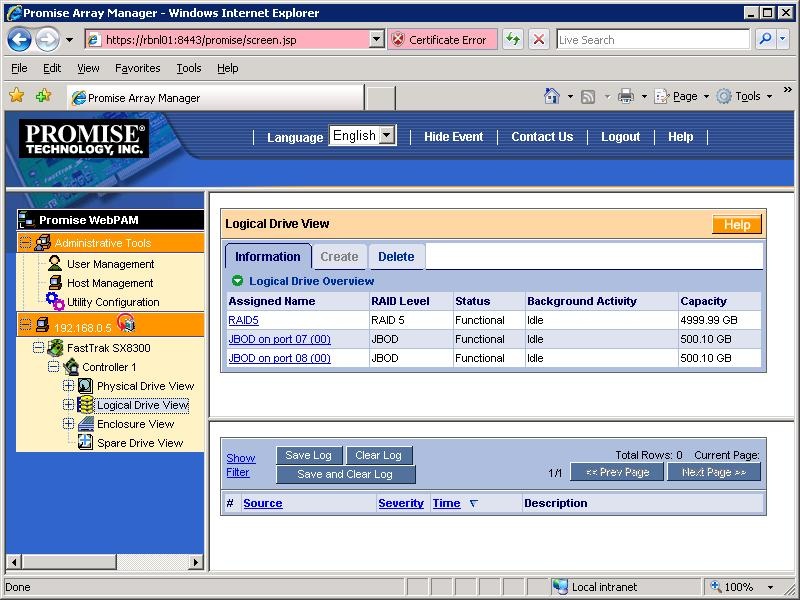800x600 pixels.
Task: Collapse the Administrative Tools tree section
Action: point(26,243)
